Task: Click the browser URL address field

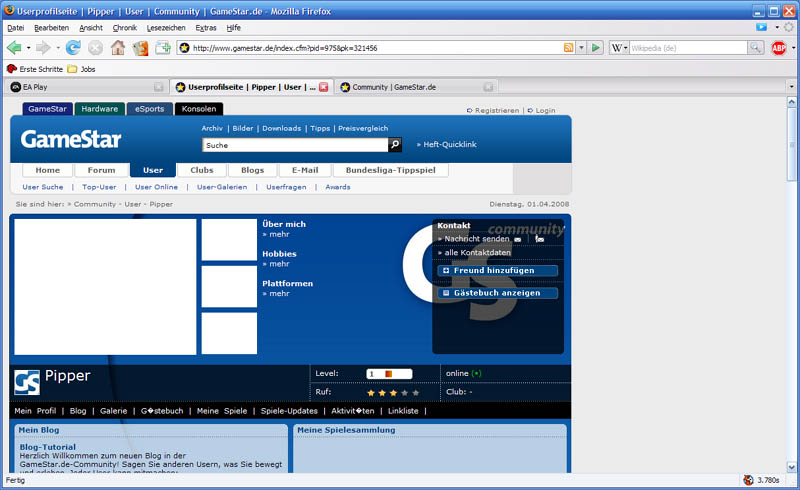Action: pyautogui.click(x=377, y=48)
